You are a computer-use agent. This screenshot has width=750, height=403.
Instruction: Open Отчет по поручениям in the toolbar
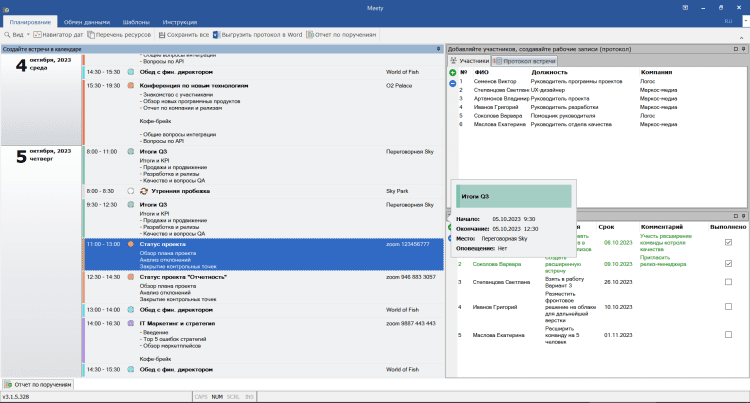click(342, 34)
